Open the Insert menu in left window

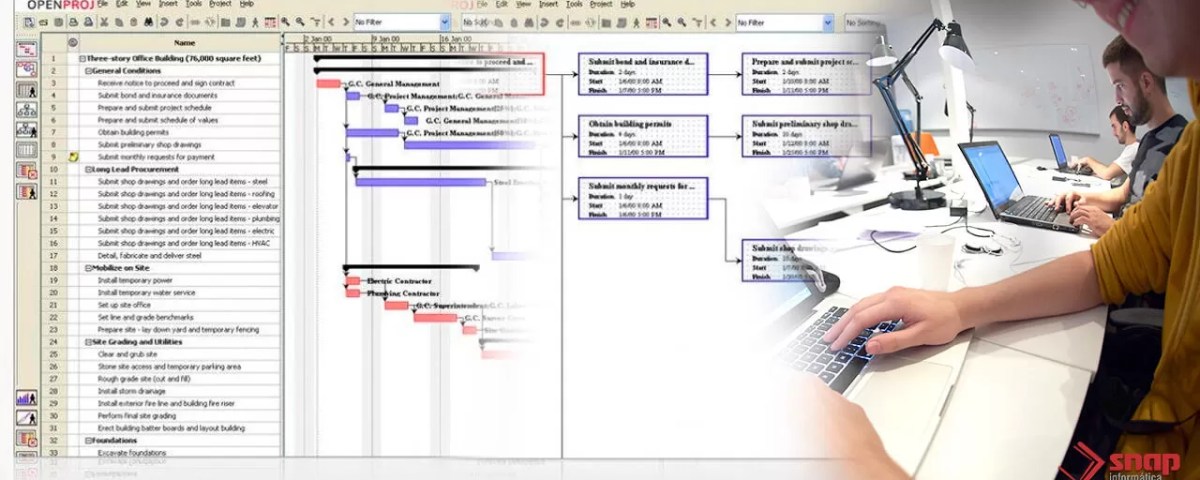(x=168, y=4)
